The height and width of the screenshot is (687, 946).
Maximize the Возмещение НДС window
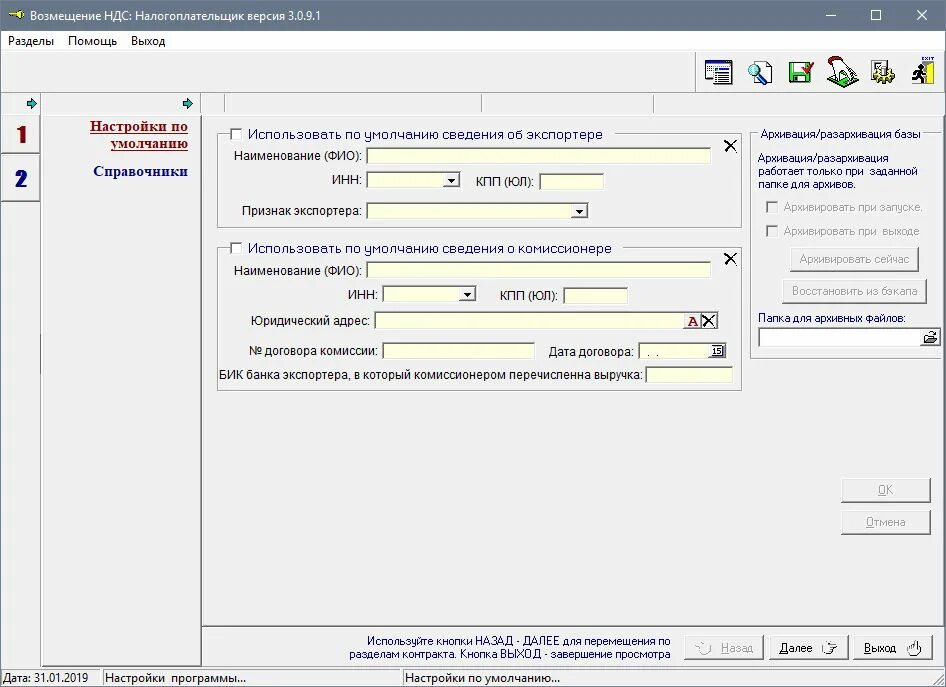876,15
